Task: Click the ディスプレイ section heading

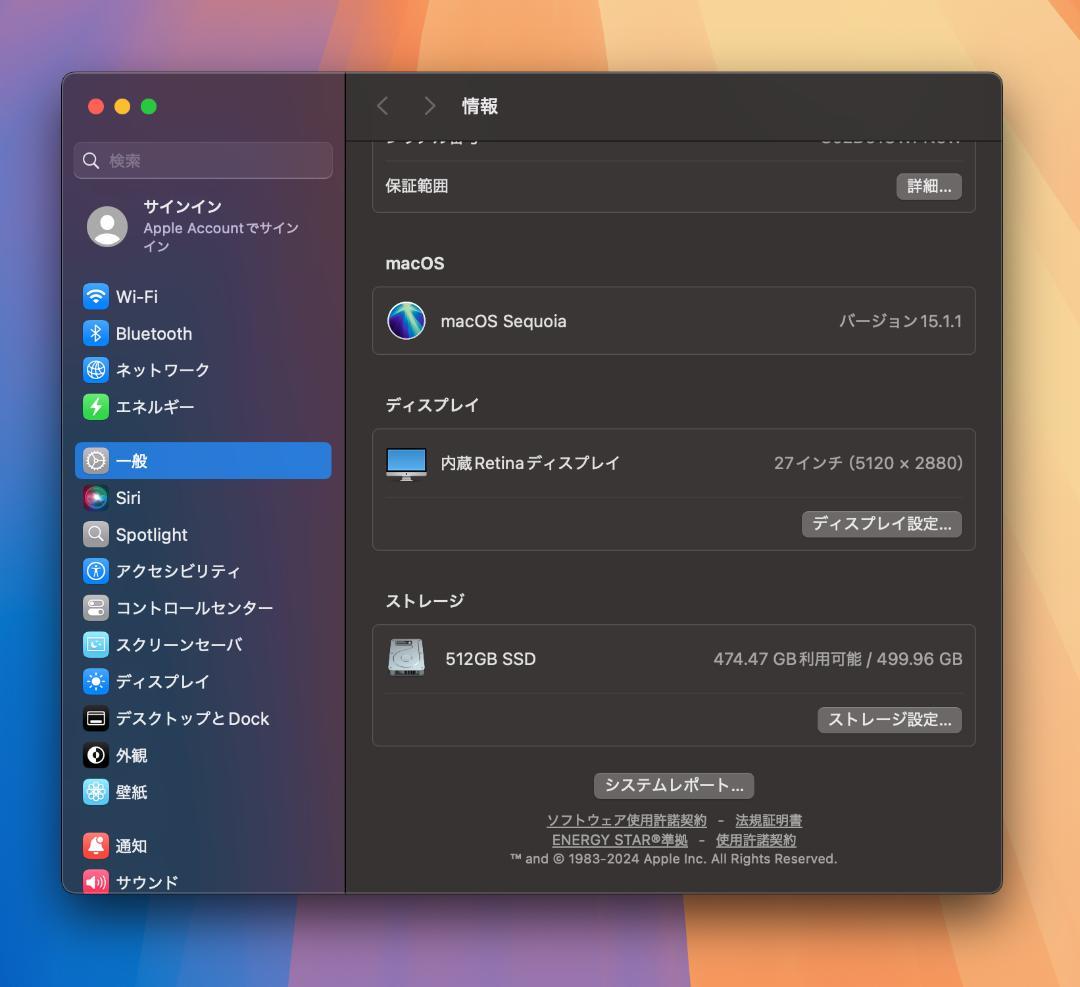Action: [432, 405]
